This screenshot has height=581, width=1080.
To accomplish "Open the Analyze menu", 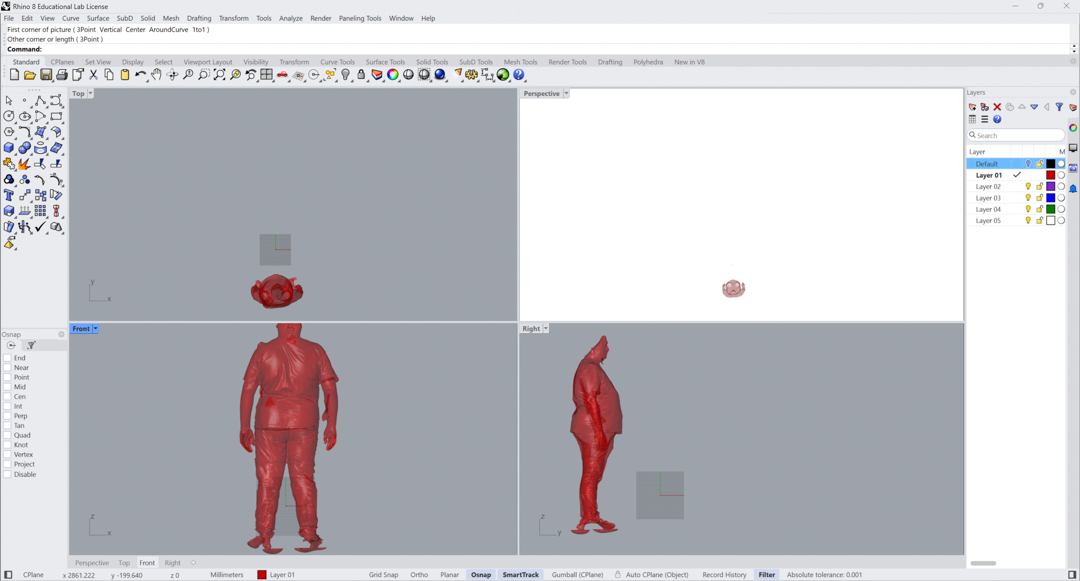I will [290, 18].
